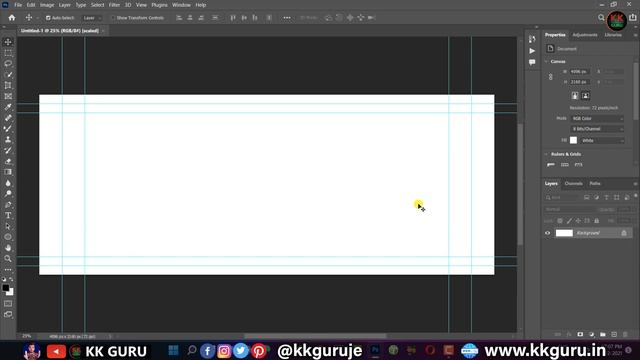Click the Home icon in options bar
640x360 pixels.
click(12, 18)
